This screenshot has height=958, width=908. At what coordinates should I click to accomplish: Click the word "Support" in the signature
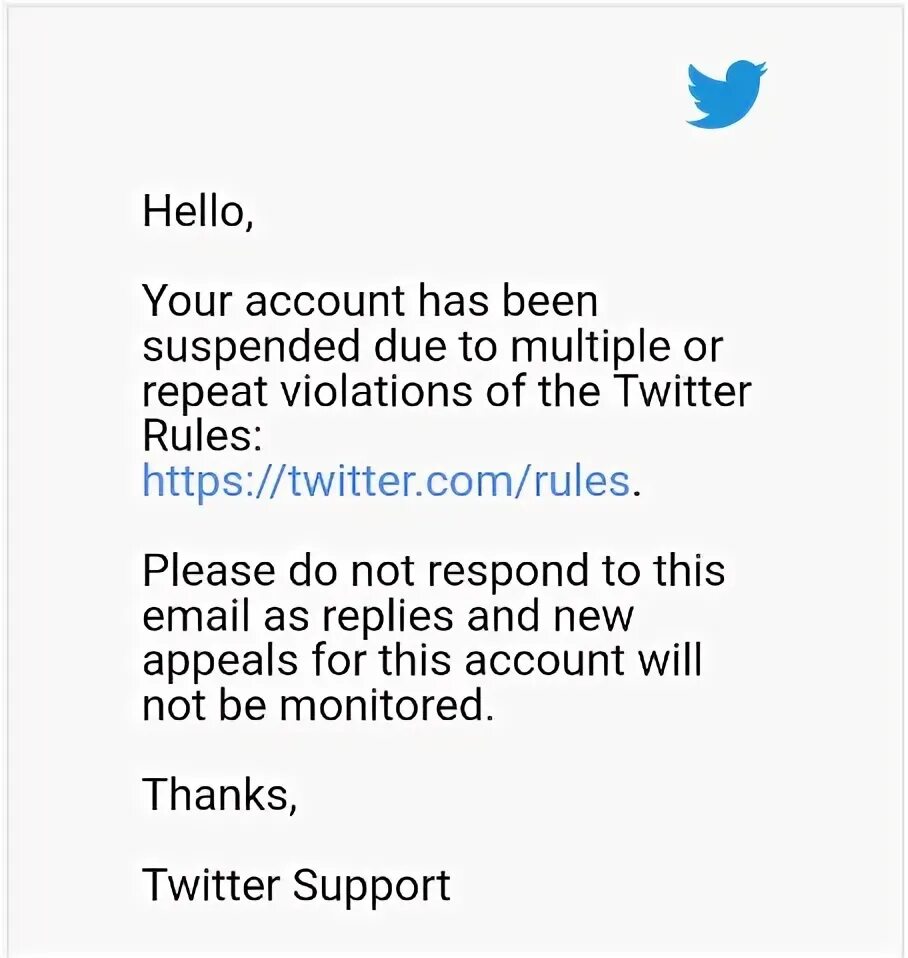(x=372, y=886)
